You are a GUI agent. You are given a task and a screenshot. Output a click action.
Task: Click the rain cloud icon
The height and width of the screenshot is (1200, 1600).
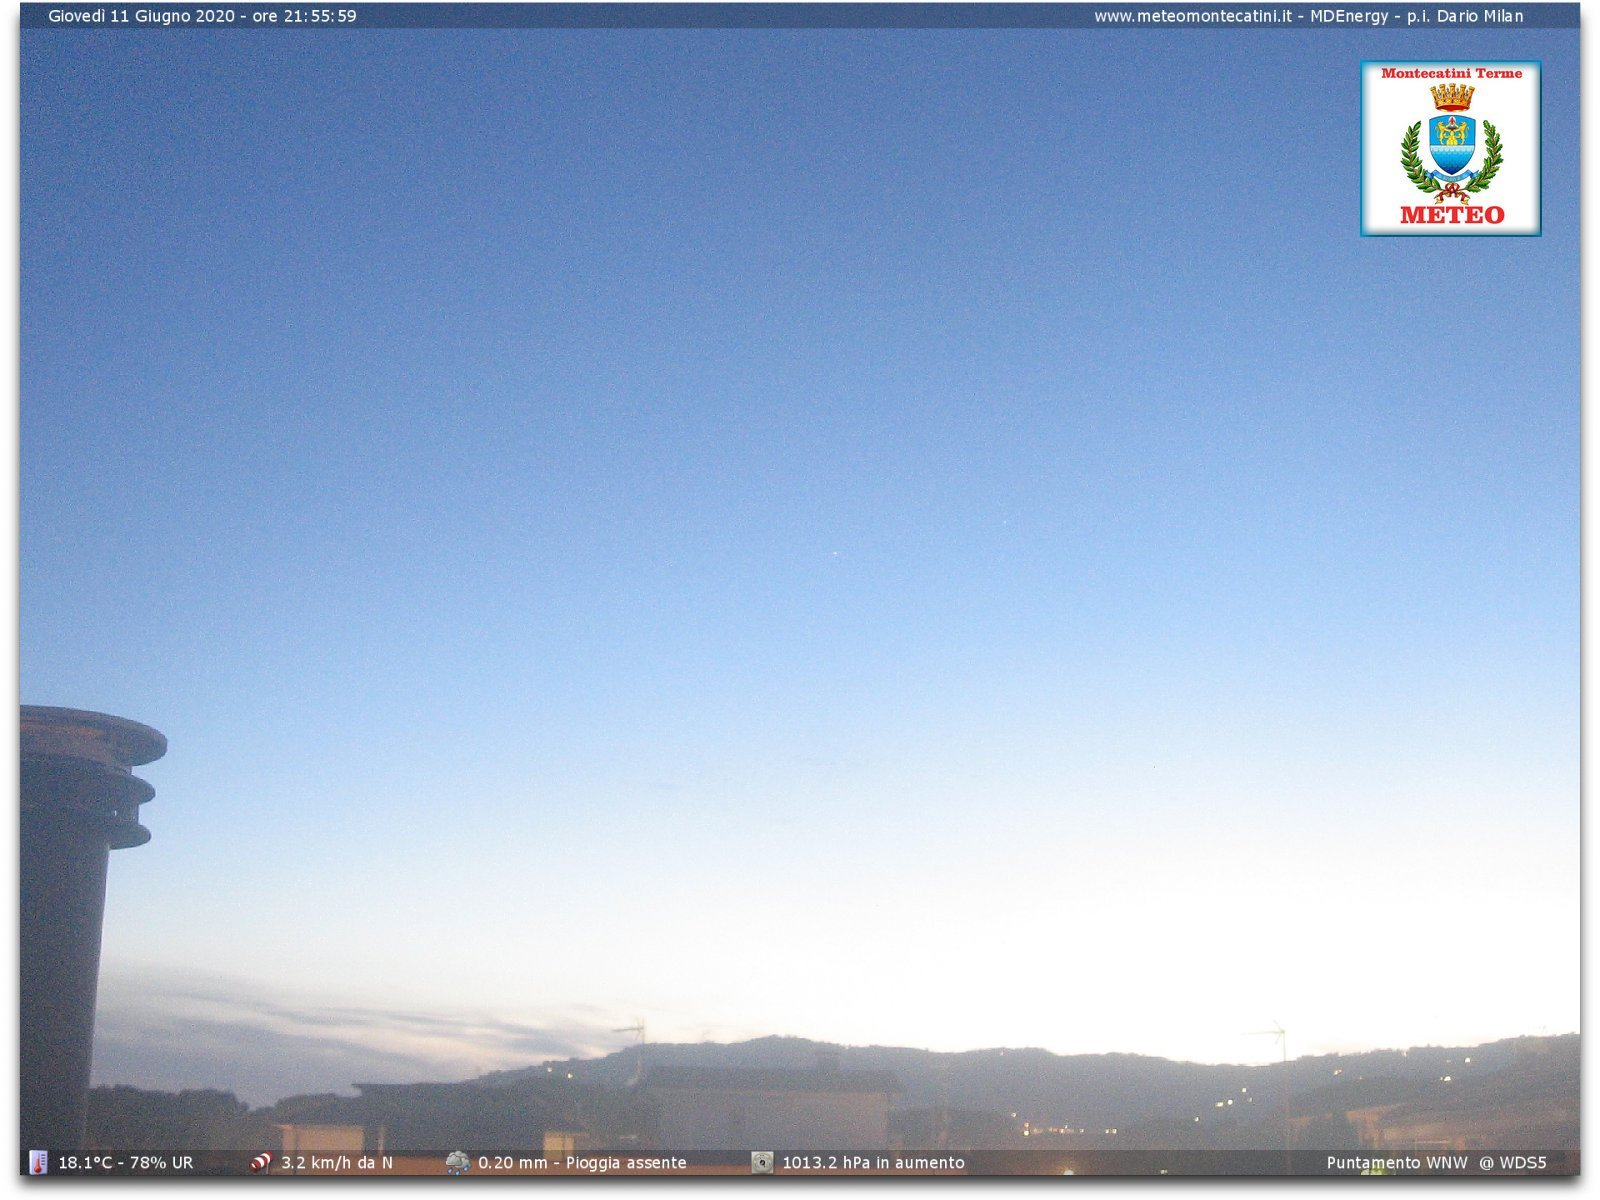point(458,1162)
